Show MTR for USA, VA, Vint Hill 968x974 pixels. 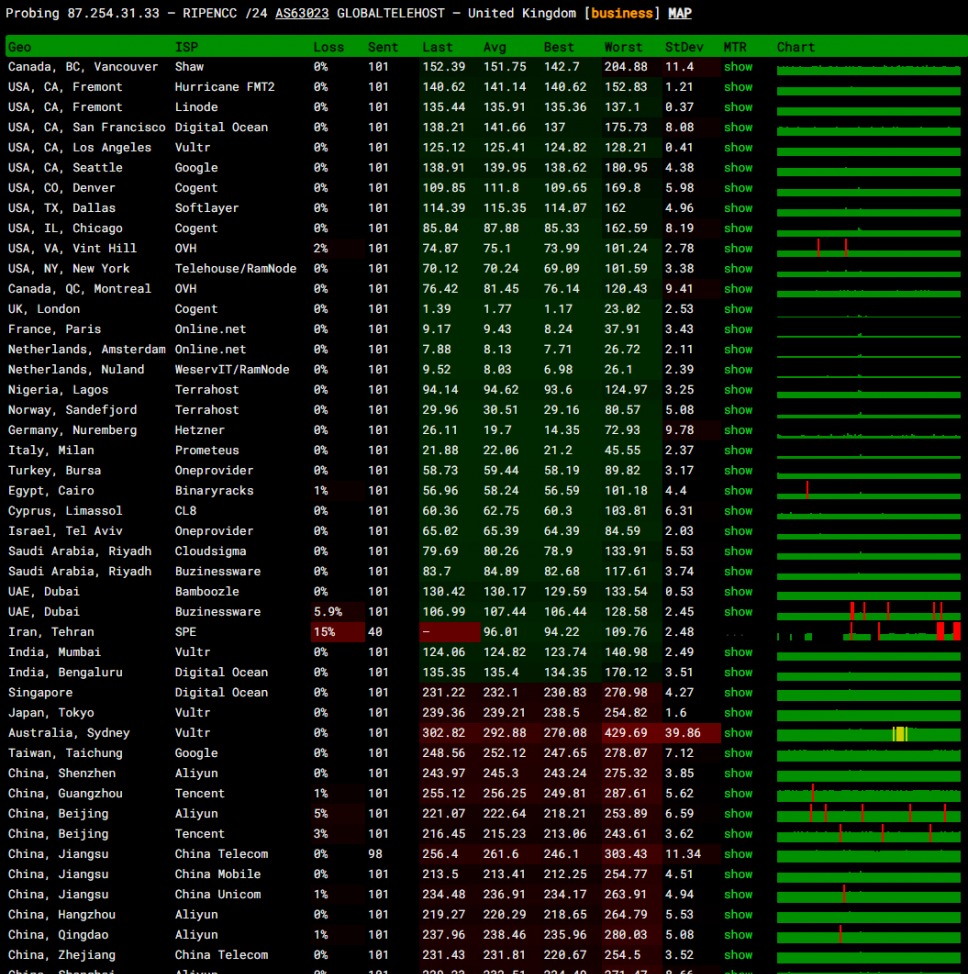click(738, 248)
